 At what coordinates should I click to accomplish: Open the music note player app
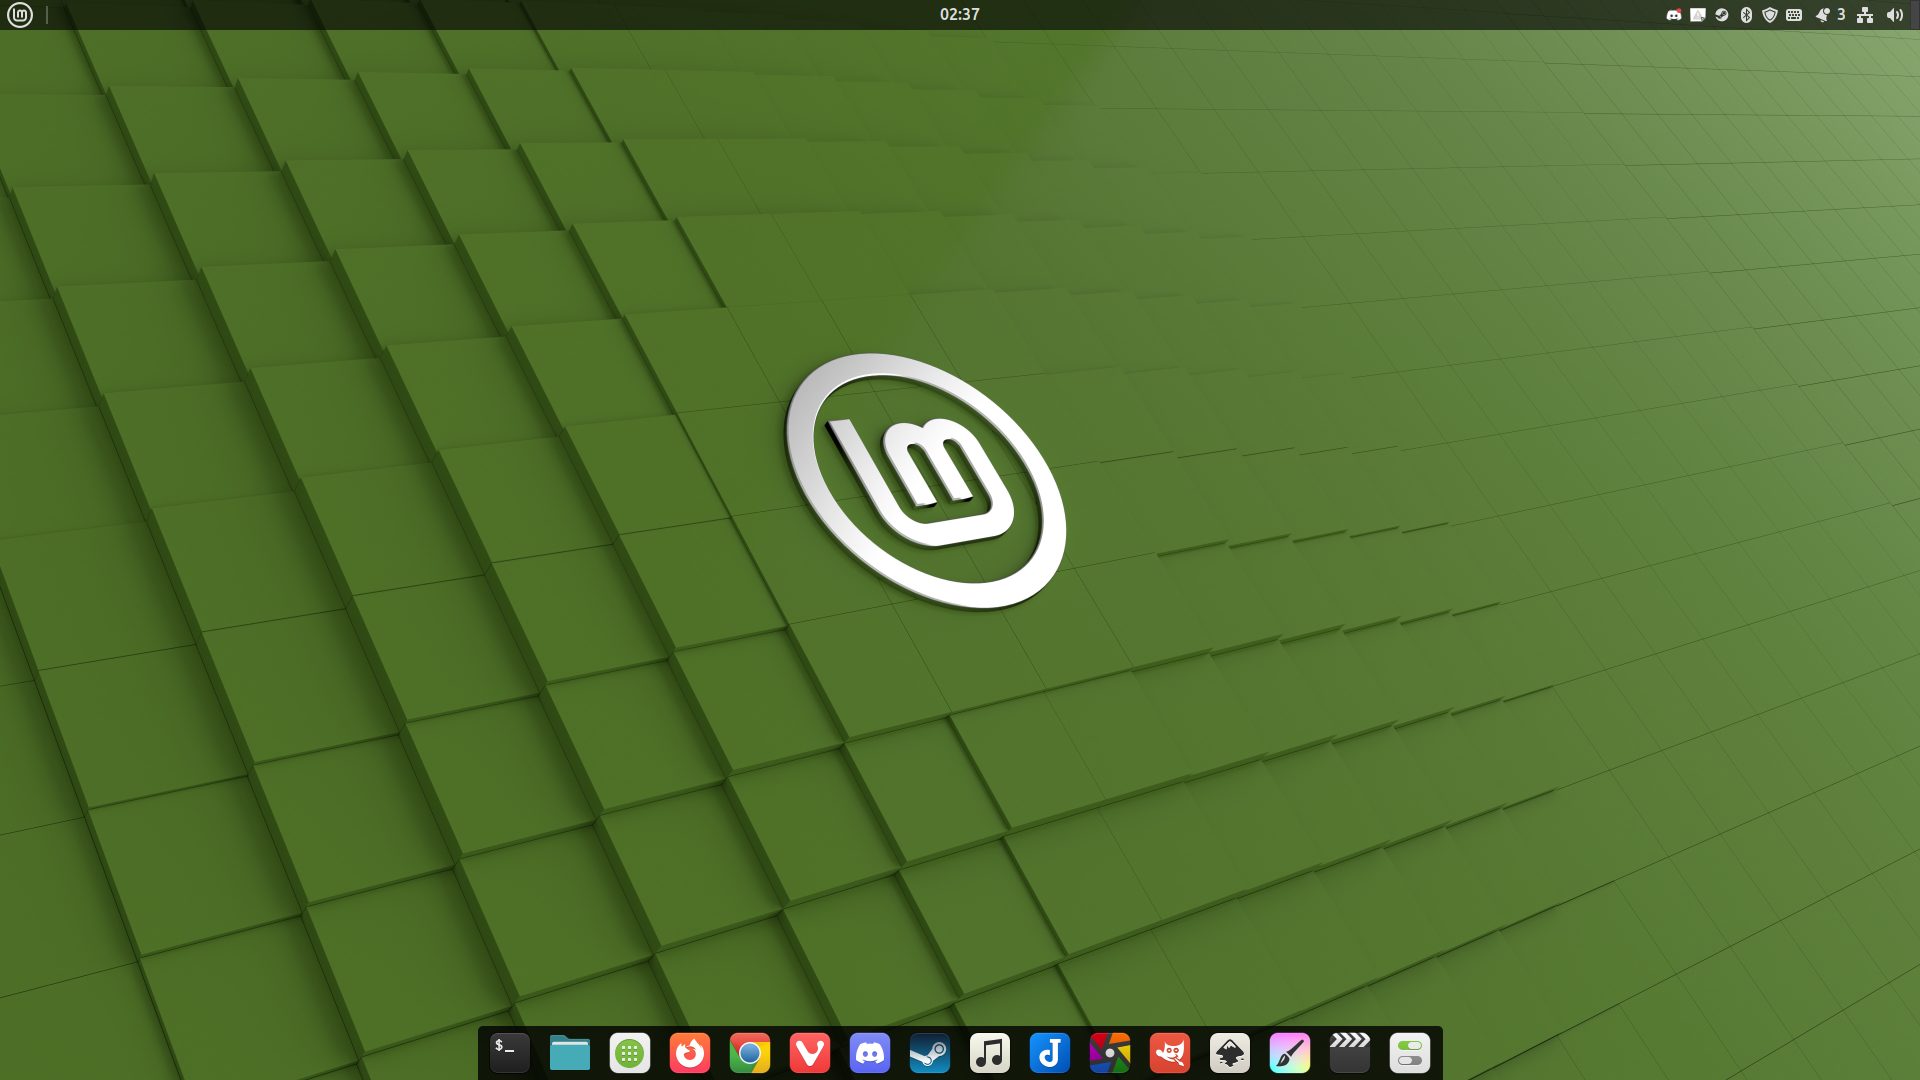[x=989, y=1053]
